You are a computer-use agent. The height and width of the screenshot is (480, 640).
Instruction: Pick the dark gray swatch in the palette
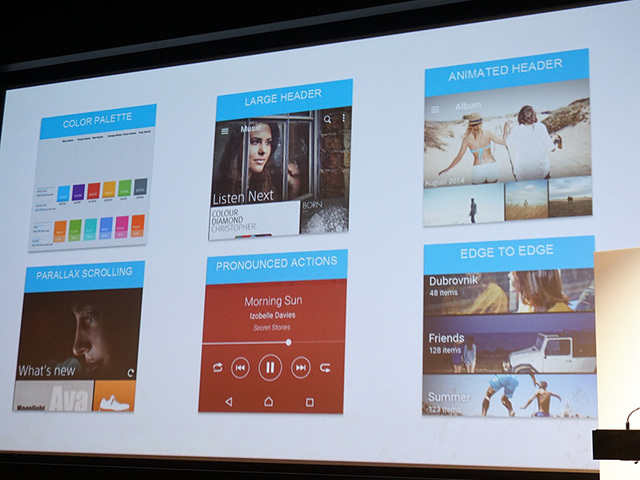pyautogui.click(x=140, y=187)
